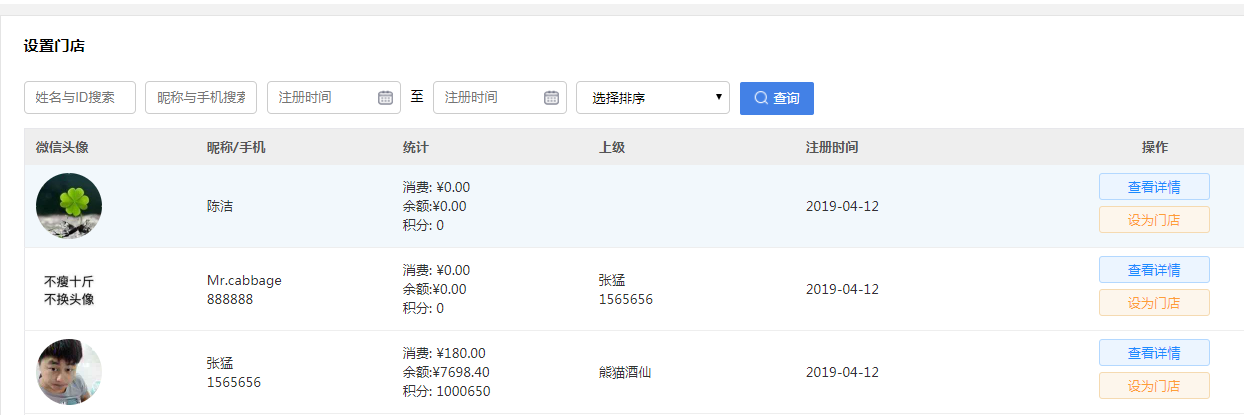The image size is (1244, 415).
Task: View details for Mr.cabbage
Action: tap(1153, 270)
